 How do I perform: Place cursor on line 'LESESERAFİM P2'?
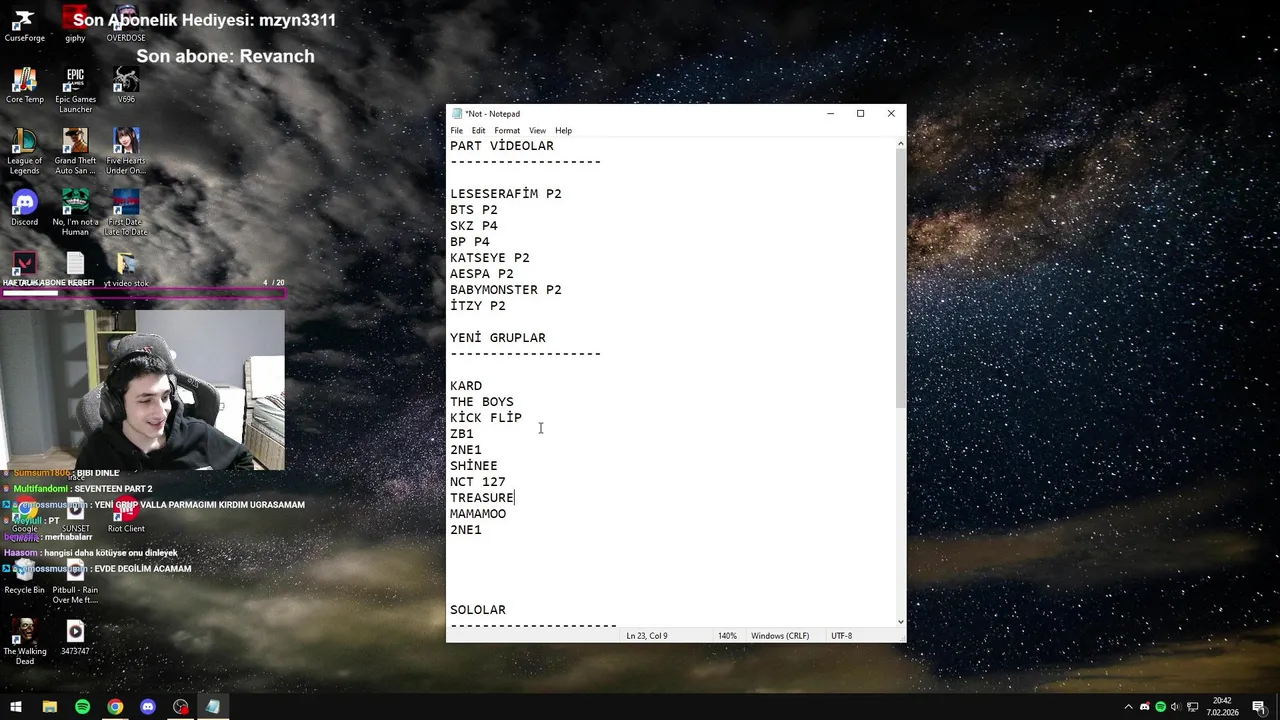coord(506,194)
